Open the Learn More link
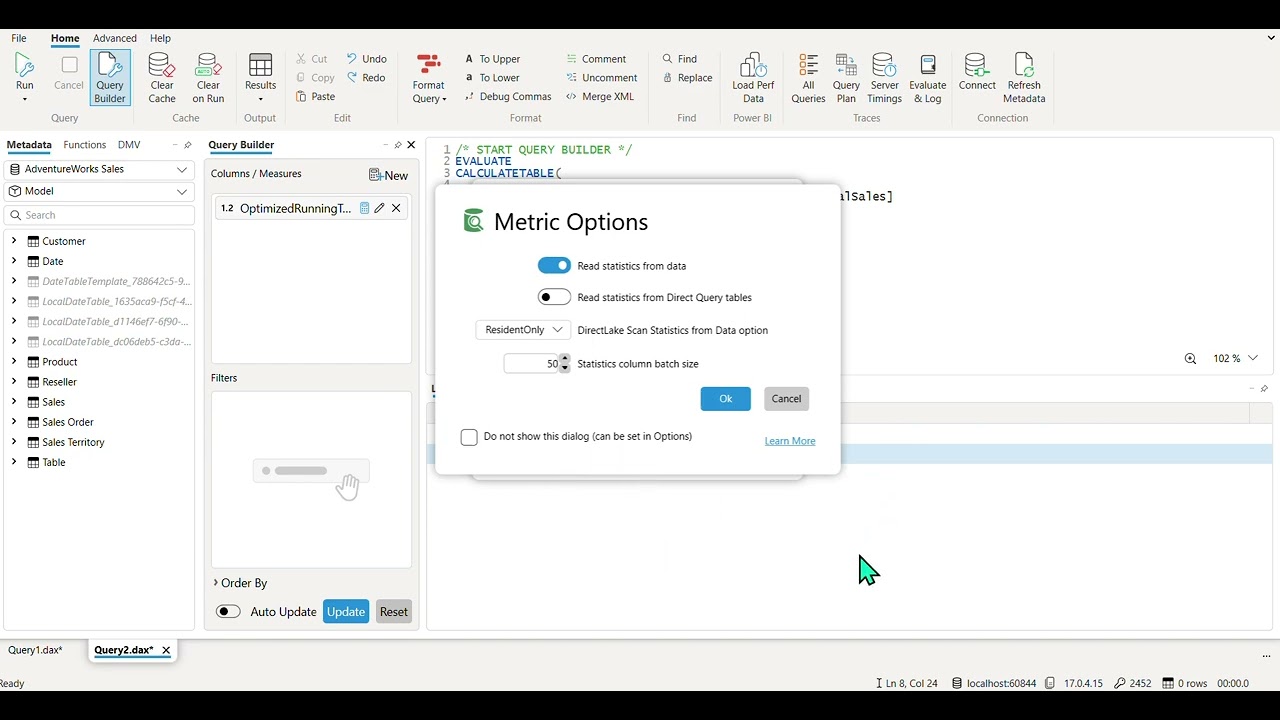 790,441
